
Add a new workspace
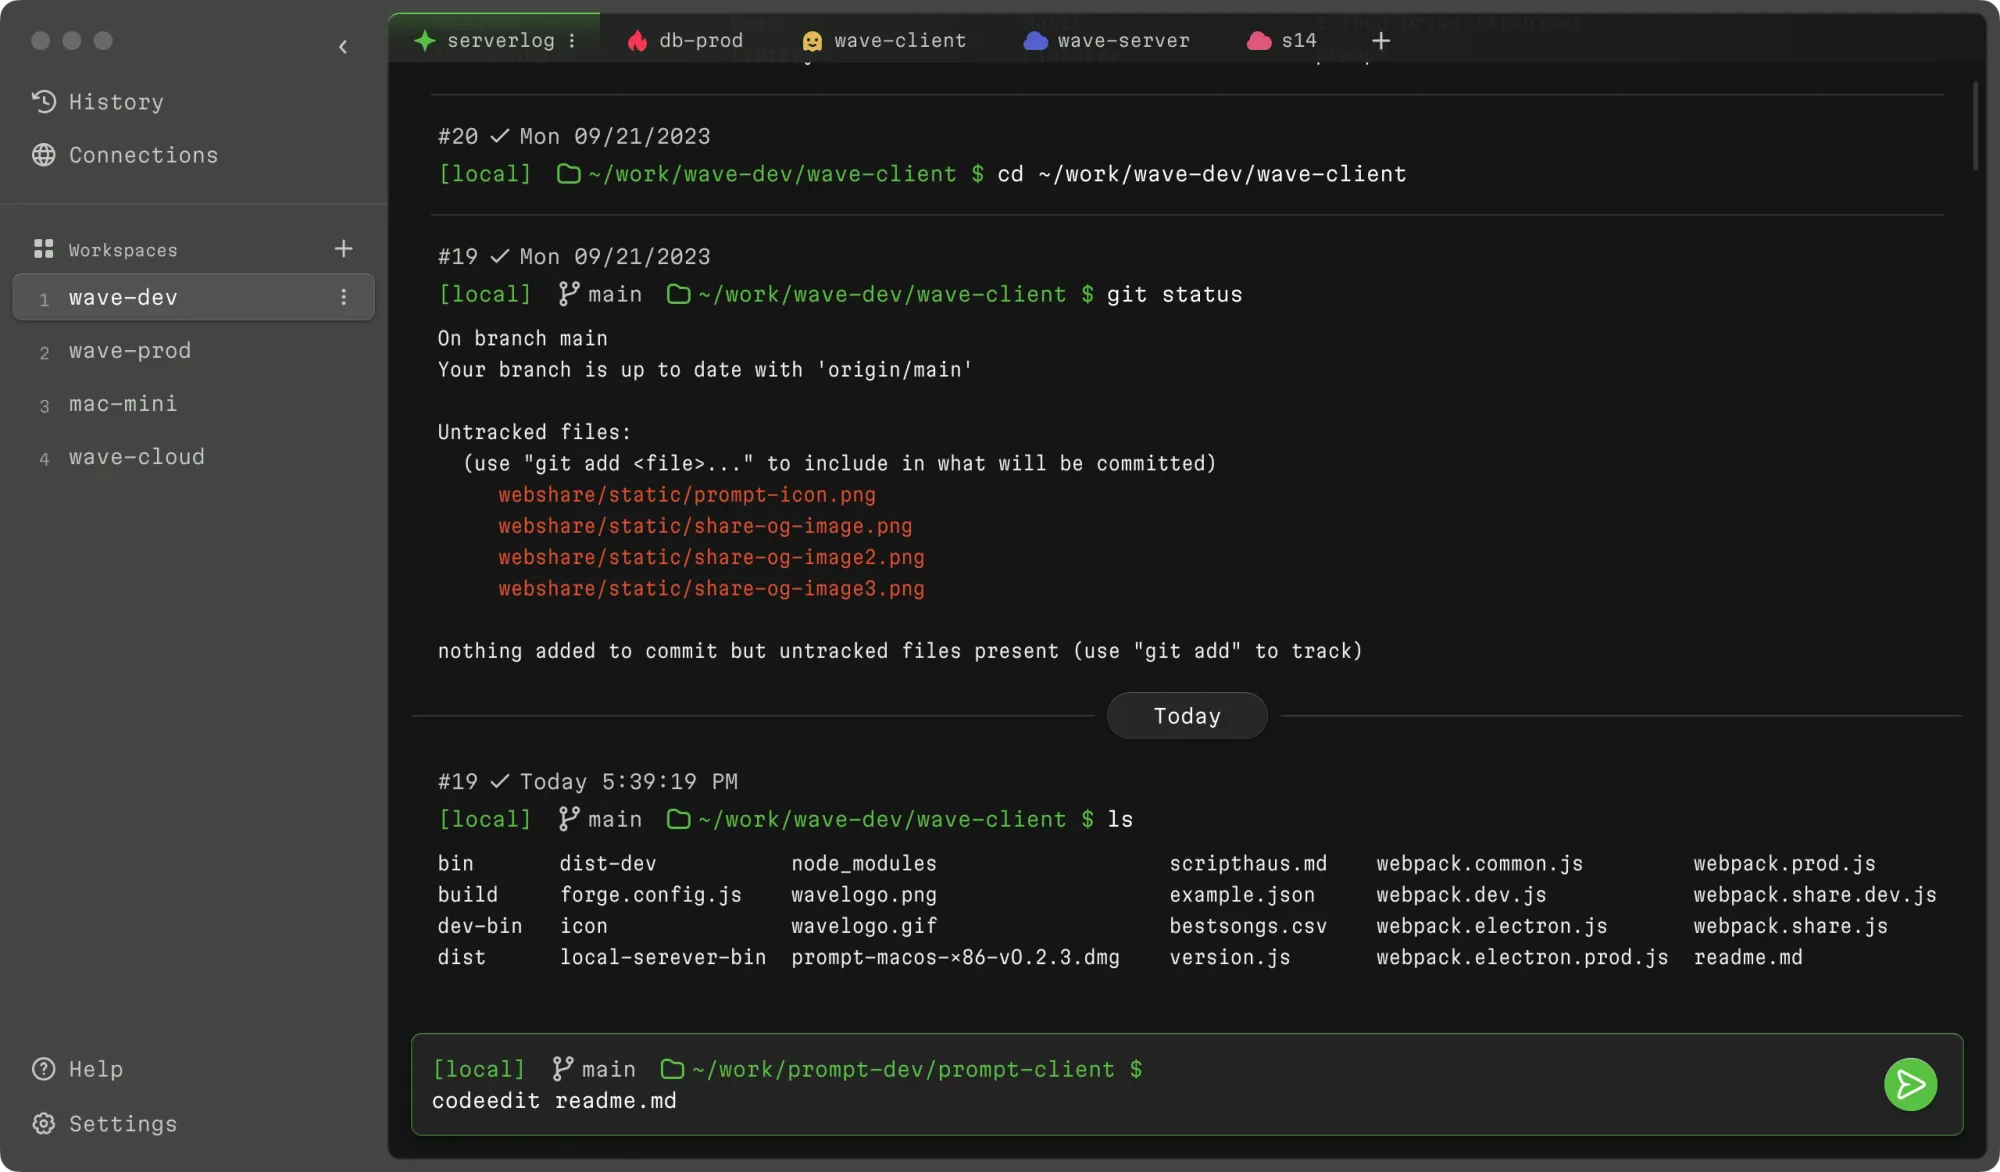343,248
